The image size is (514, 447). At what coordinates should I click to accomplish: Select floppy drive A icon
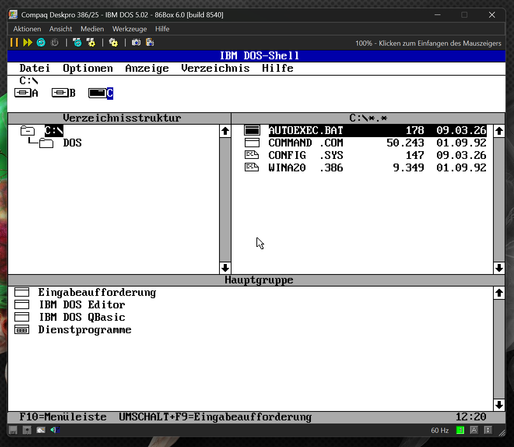click(23, 93)
